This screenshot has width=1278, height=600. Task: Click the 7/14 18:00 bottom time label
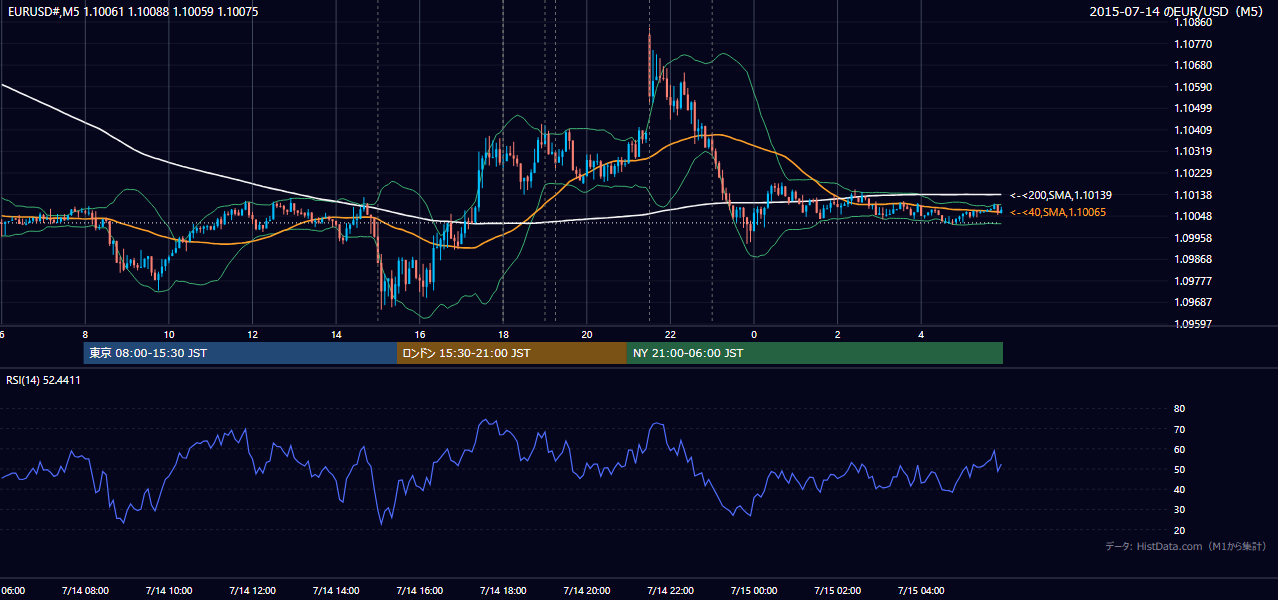(503, 591)
